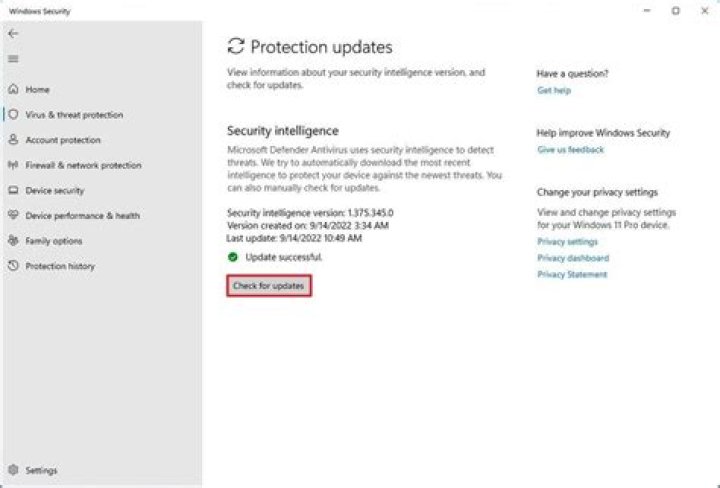Select Family options in sidebar

click(54, 241)
